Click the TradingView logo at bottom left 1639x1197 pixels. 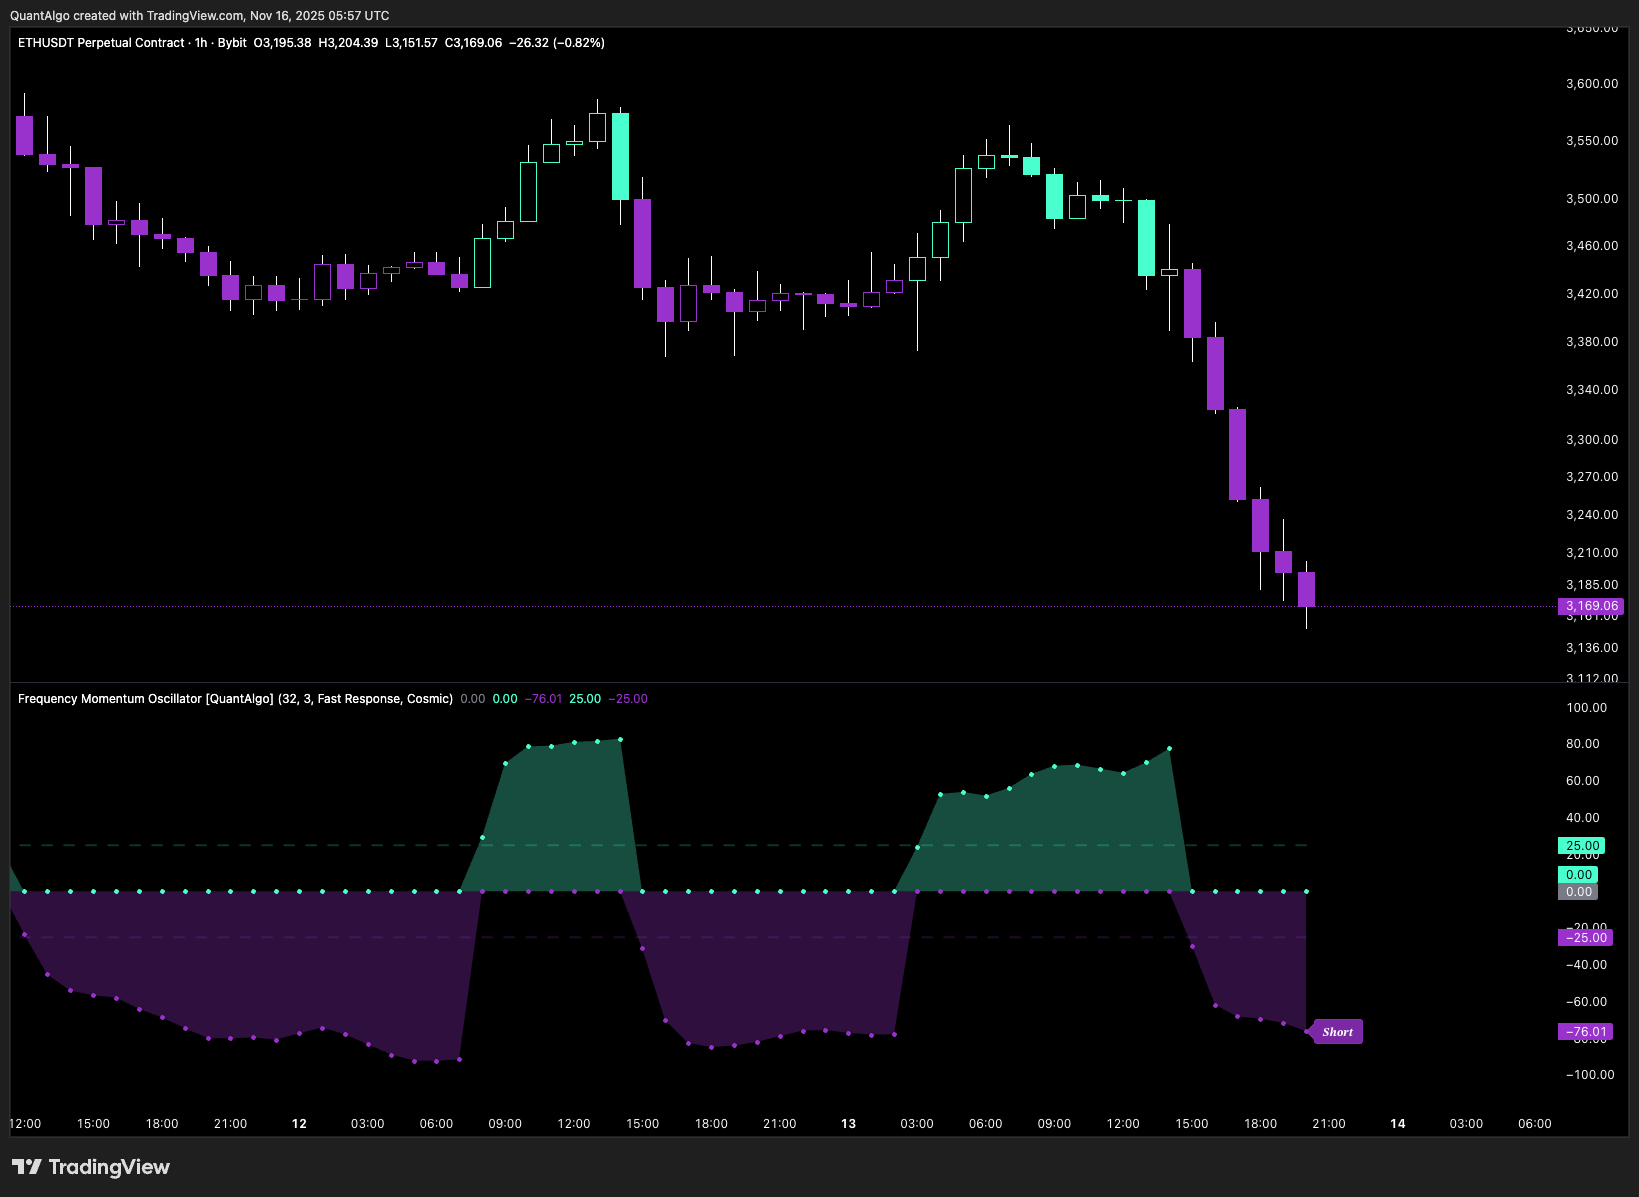[91, 1167]
